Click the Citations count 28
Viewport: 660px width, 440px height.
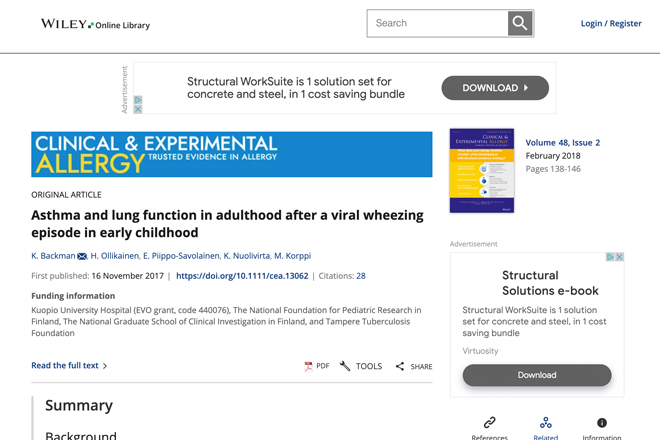point(361,276)
